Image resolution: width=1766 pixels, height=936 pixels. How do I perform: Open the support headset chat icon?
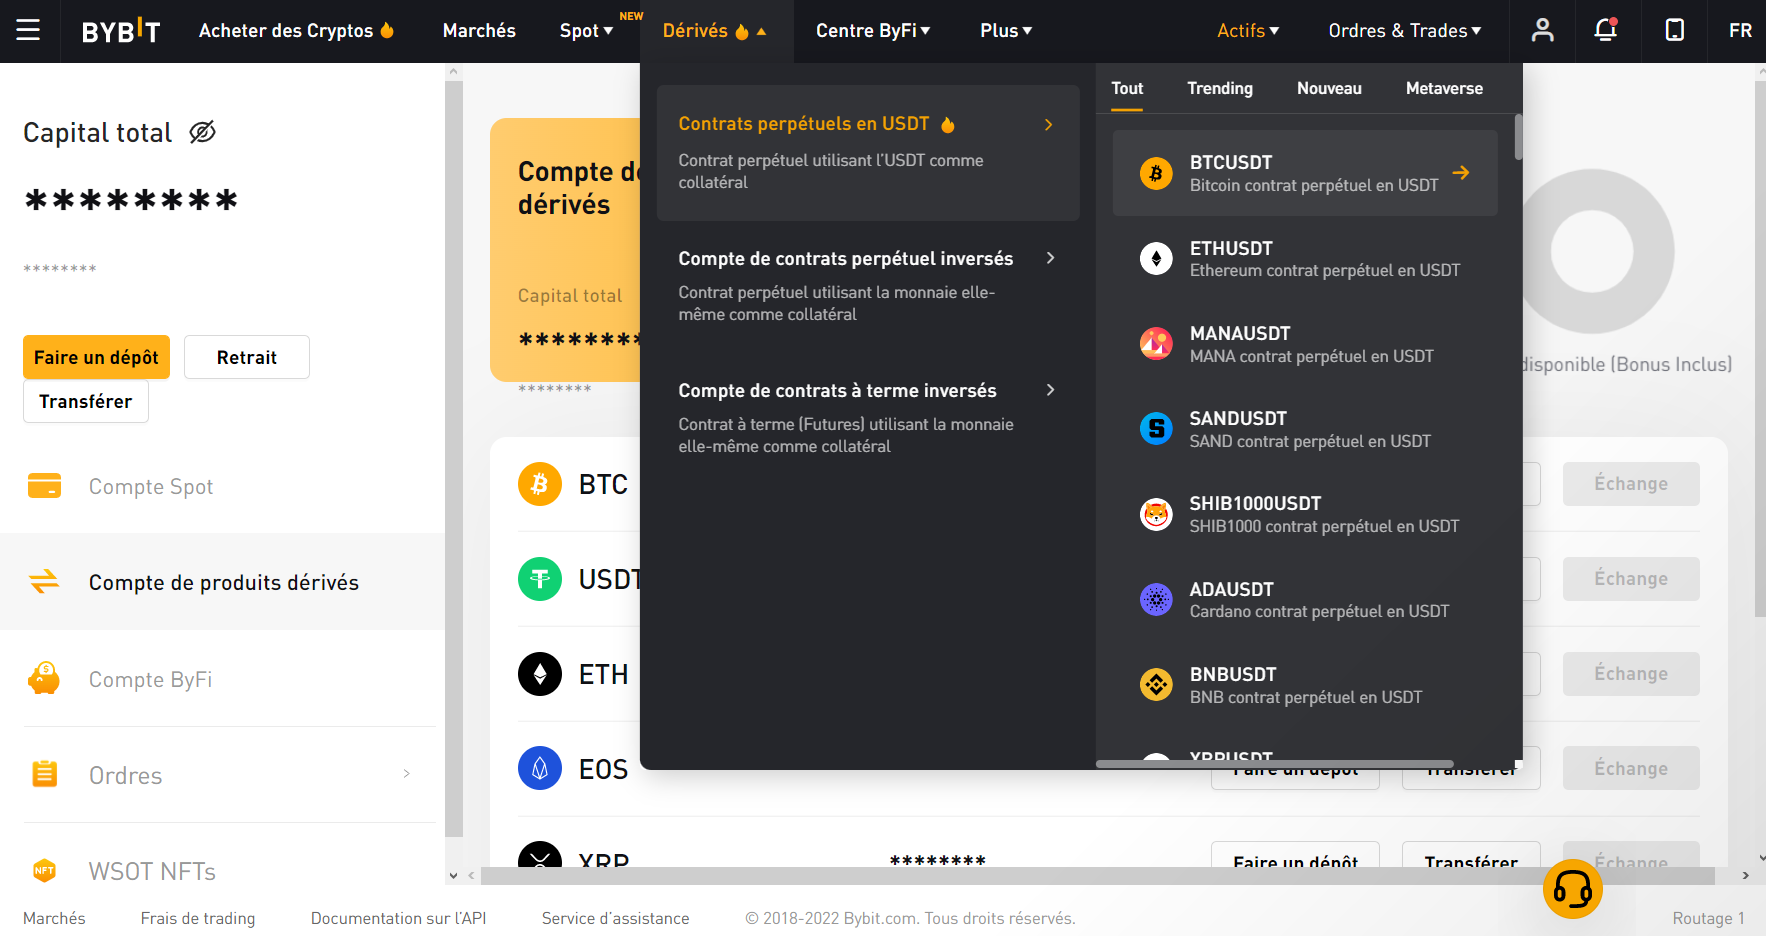(1573, 889)
